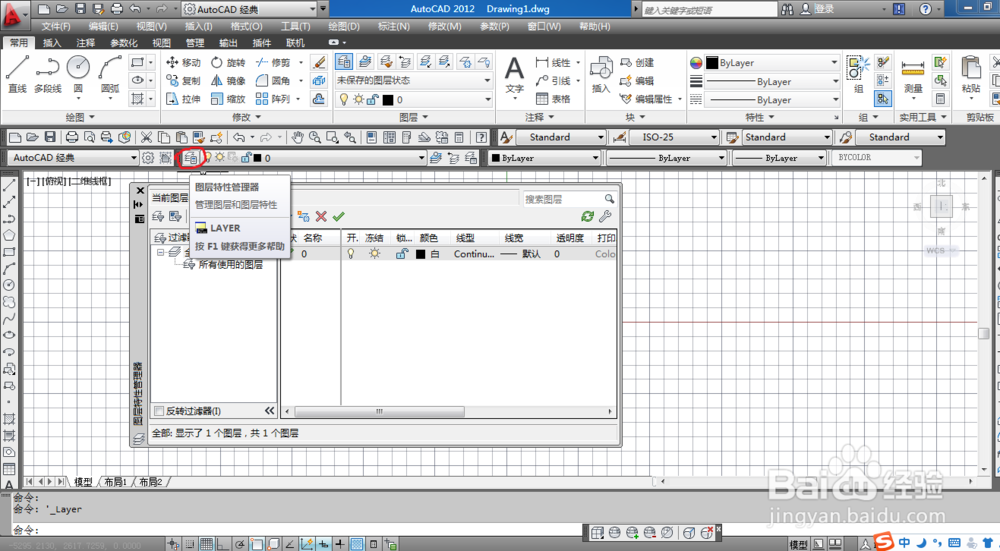
Task: Toggle layer 0 on/off lightbulb in layer list
Action: 351,254
